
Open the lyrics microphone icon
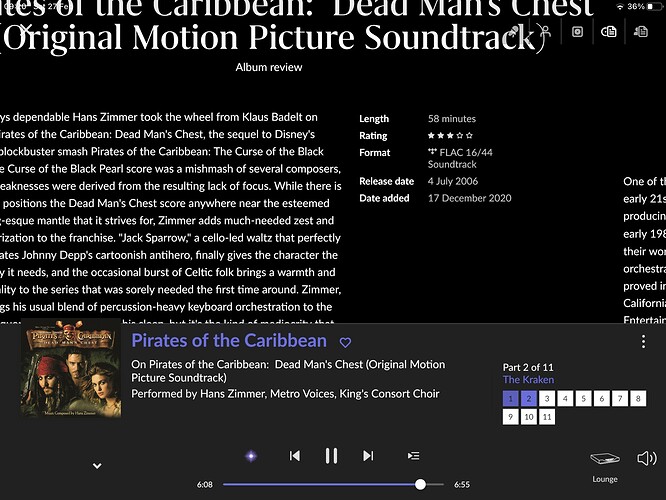click(513, 32)
